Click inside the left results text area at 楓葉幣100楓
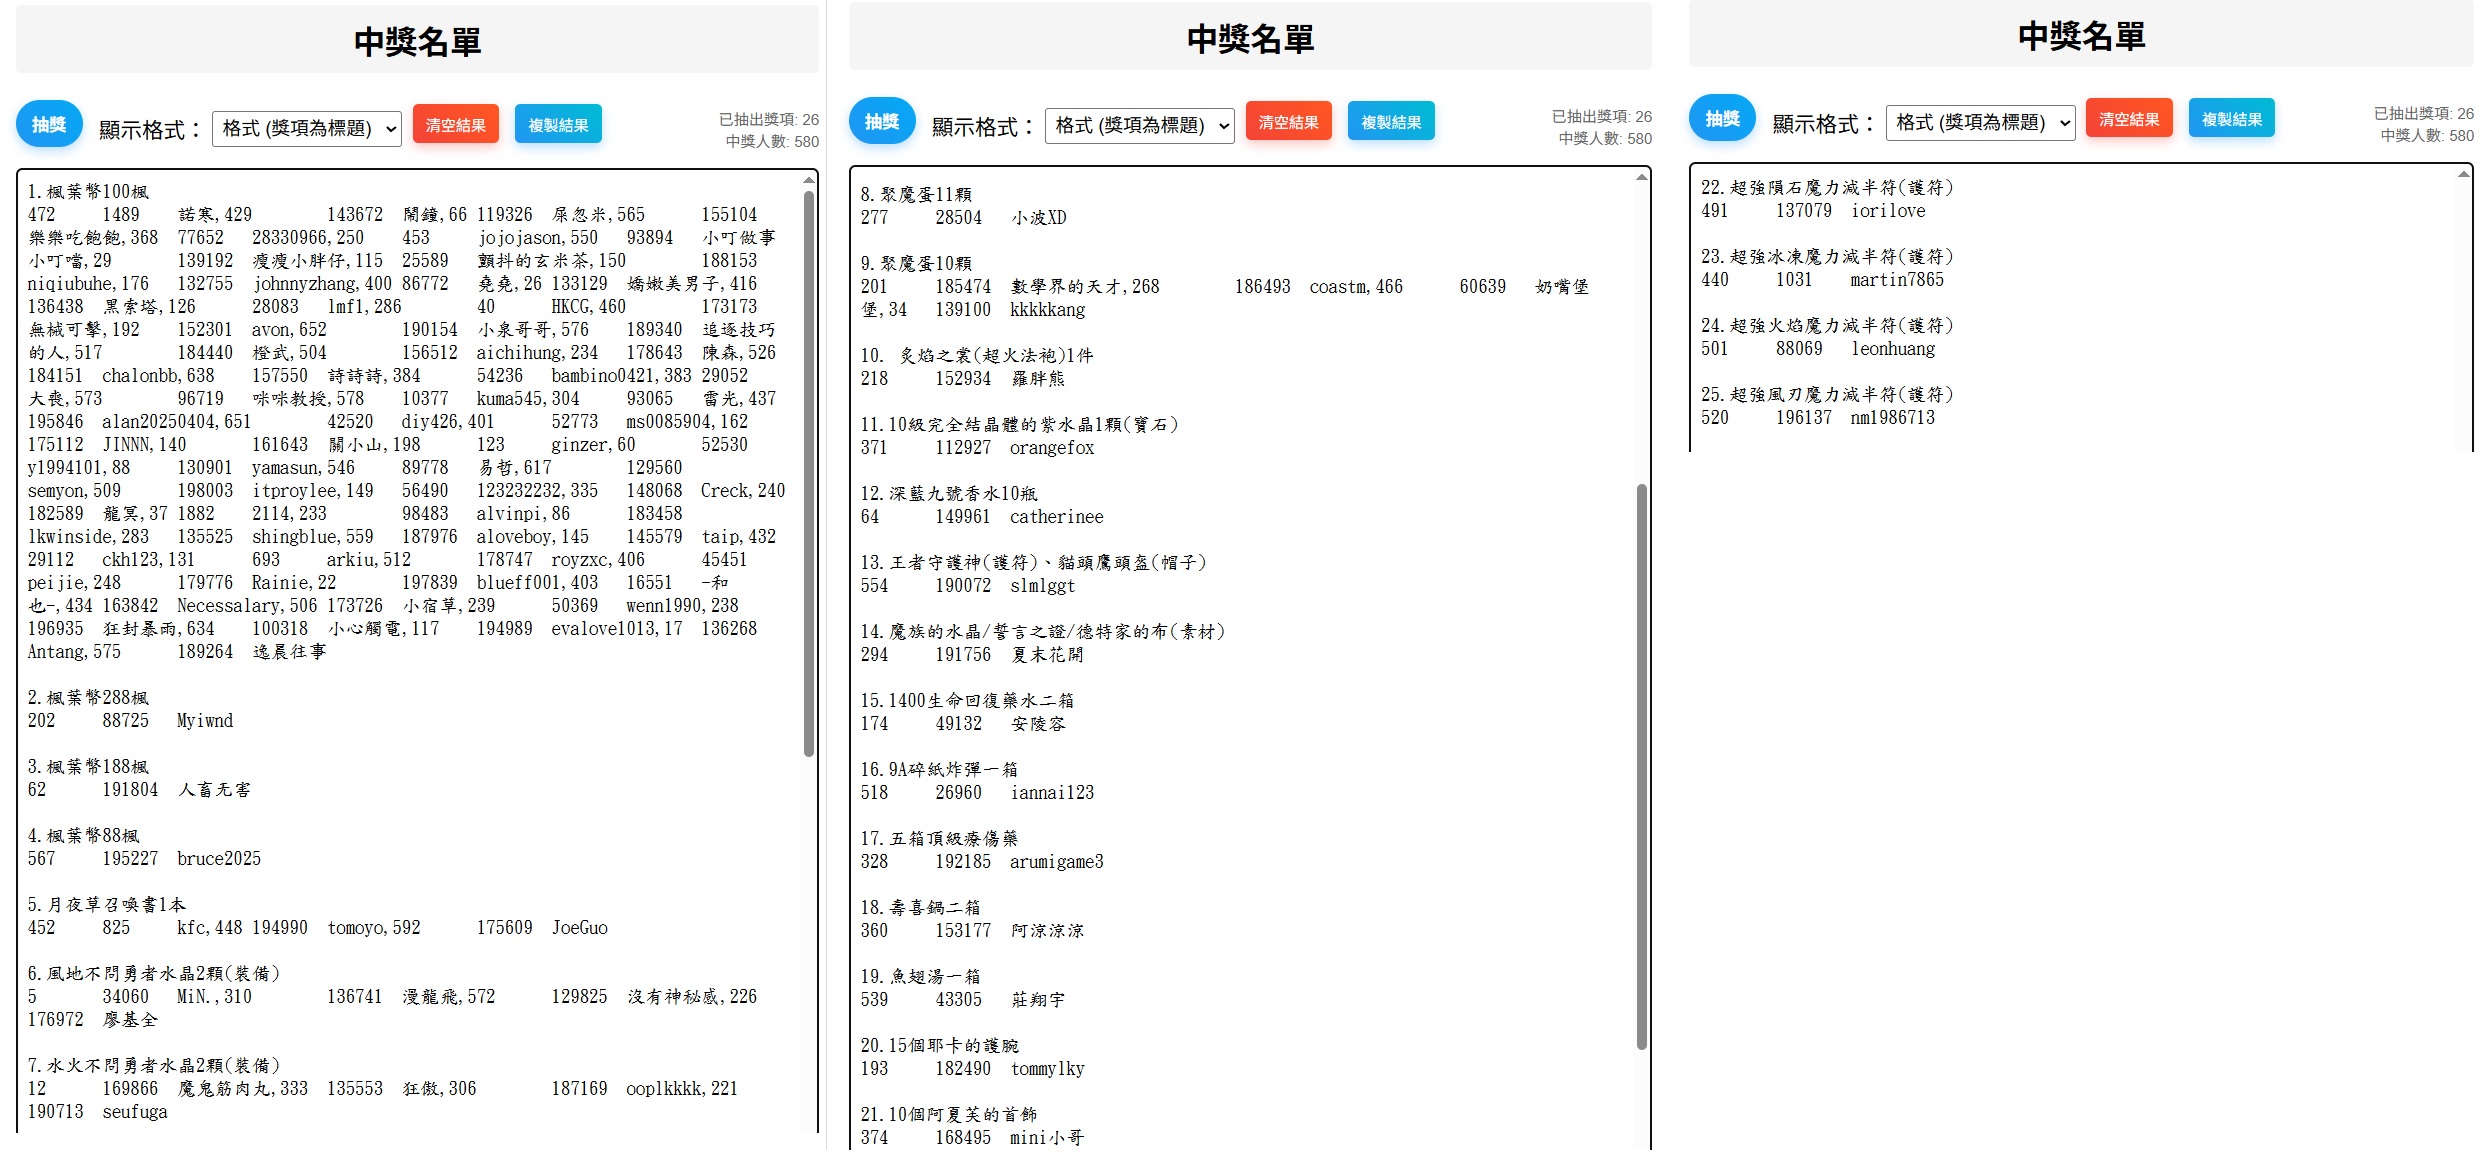The image size is (2488, 1176). 98,192
